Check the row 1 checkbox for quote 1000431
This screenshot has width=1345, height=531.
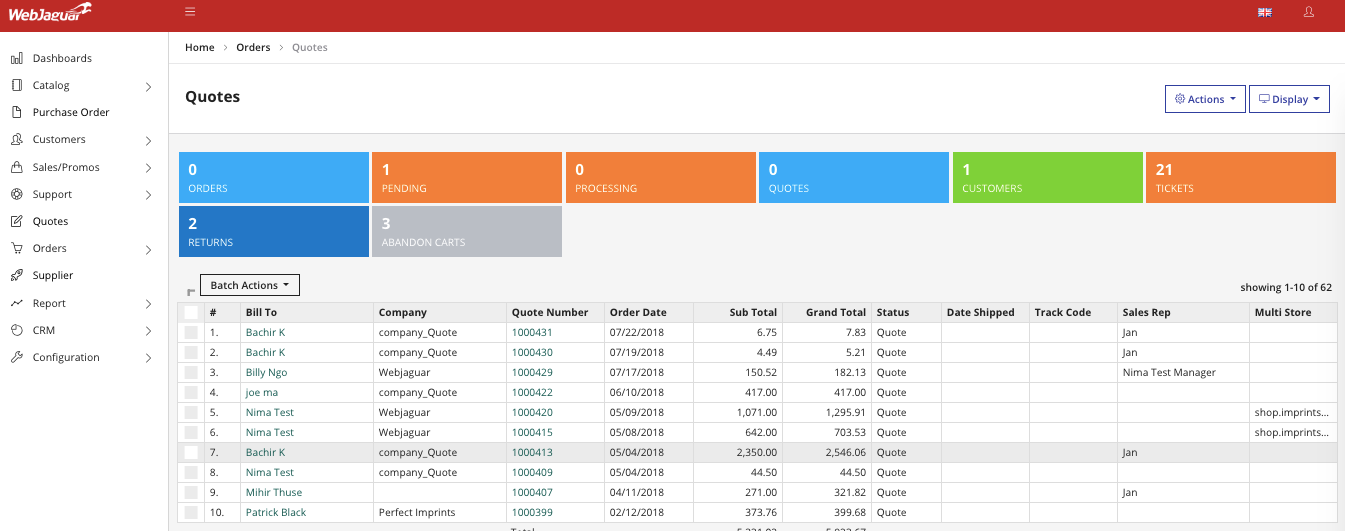click(x=191, y=332)
